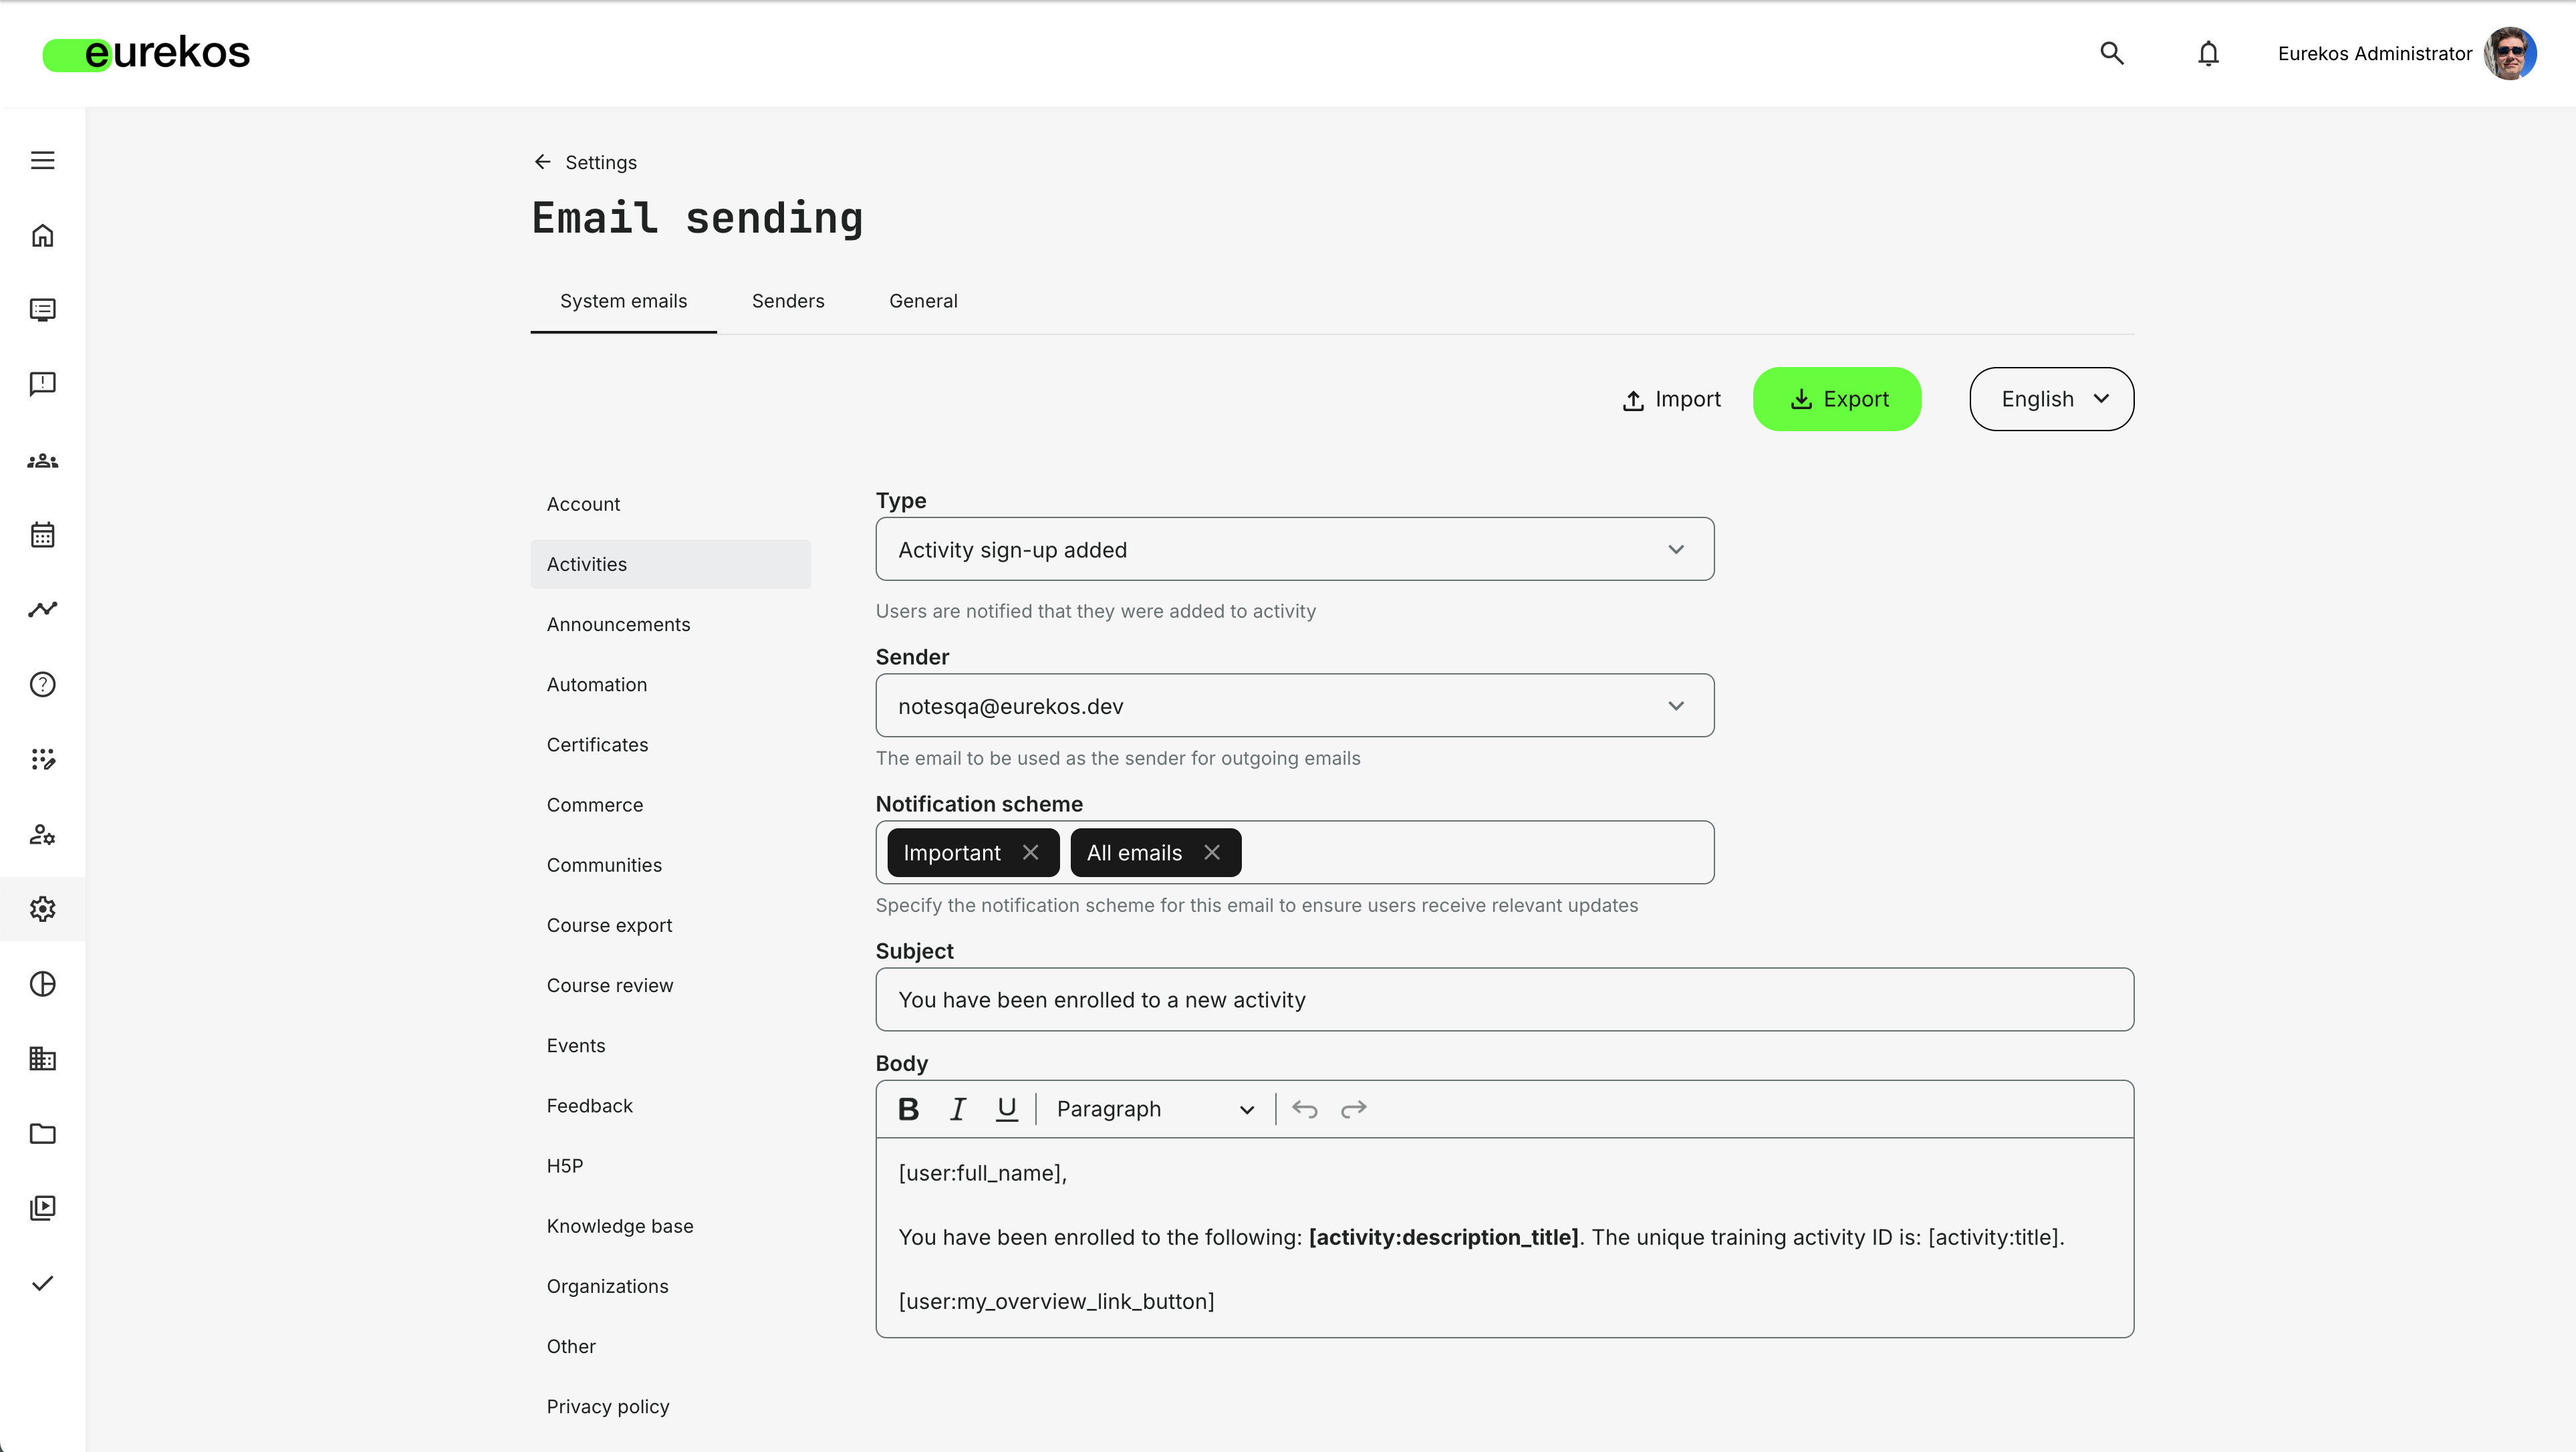
Task: Click the notifications bell icon
Action: [x=2208, y=53]
